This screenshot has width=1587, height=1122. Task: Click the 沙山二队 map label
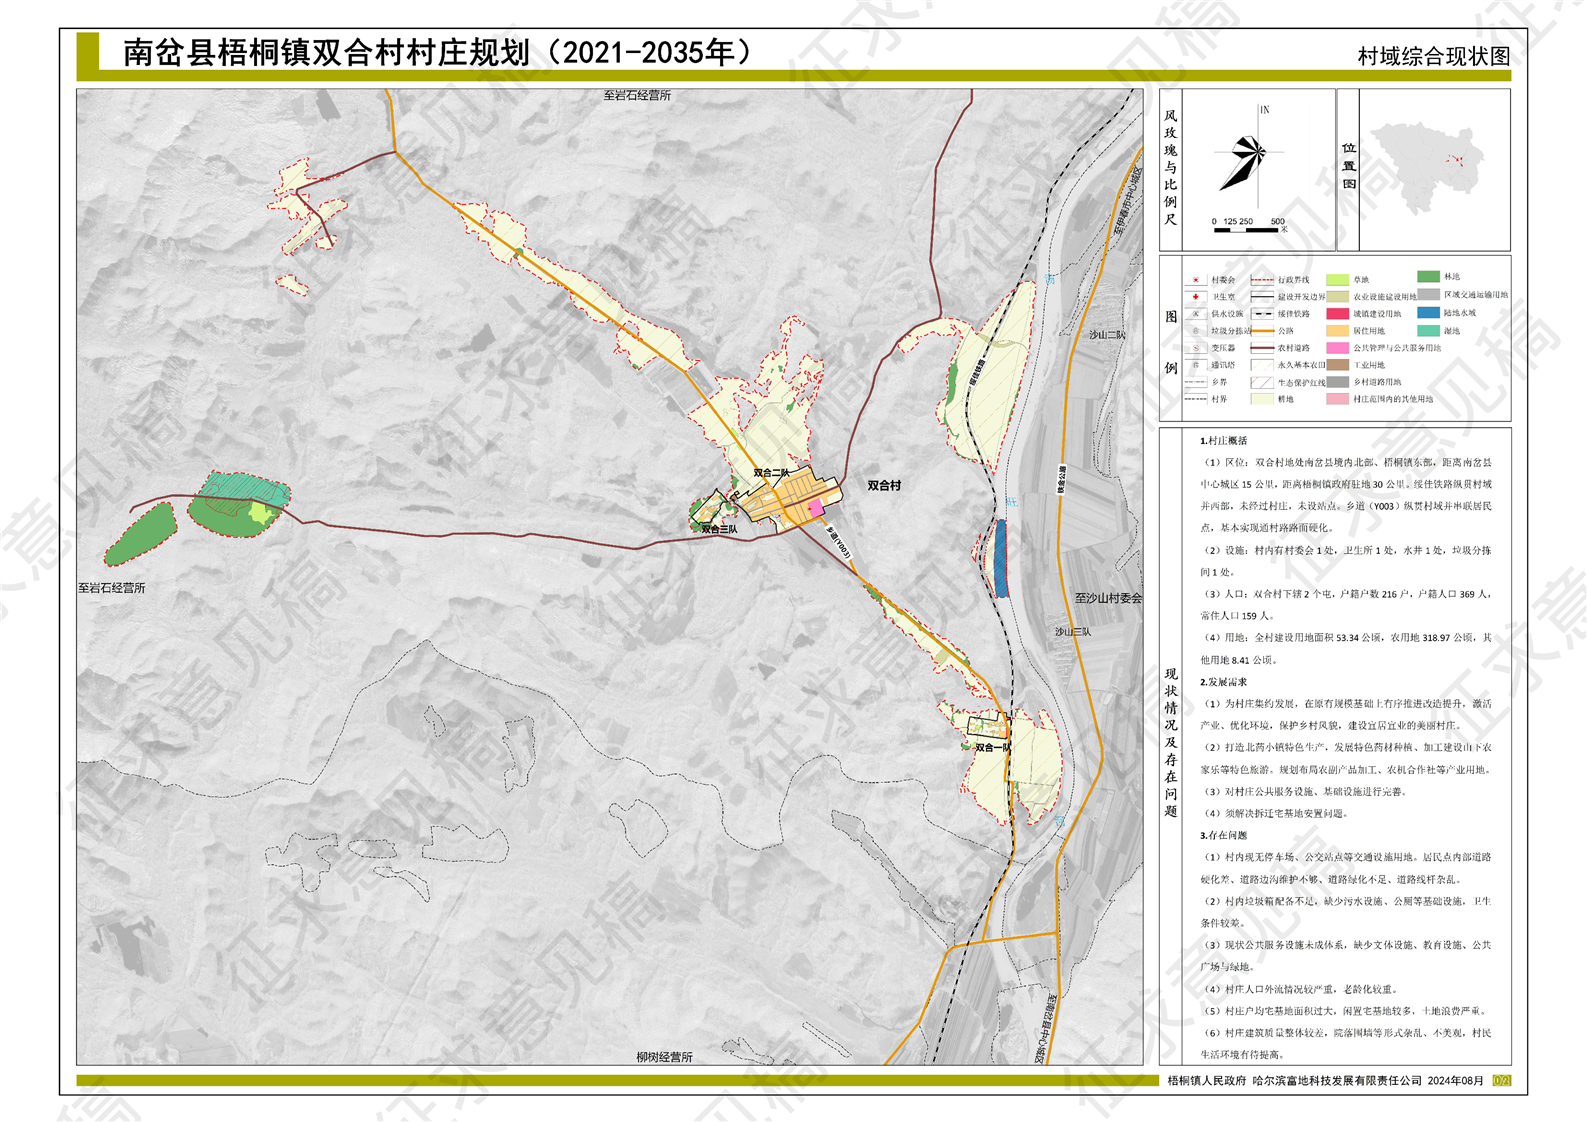tap(1108, 335)
